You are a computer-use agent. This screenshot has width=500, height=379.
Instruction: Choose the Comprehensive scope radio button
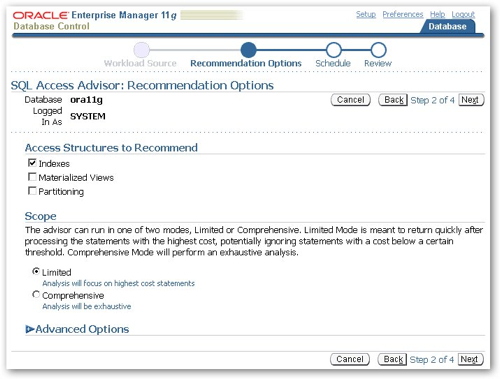(36, 295)
